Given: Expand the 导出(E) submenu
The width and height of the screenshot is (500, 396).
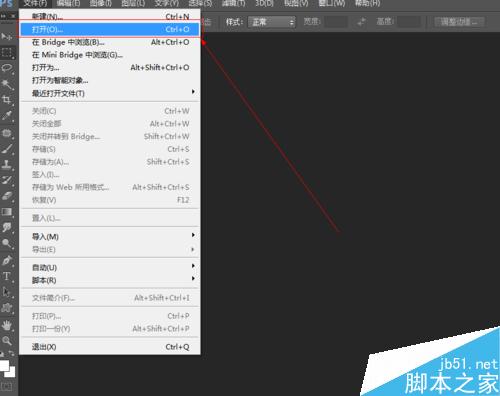Looking at the screenshot, I should click(110, 249).
